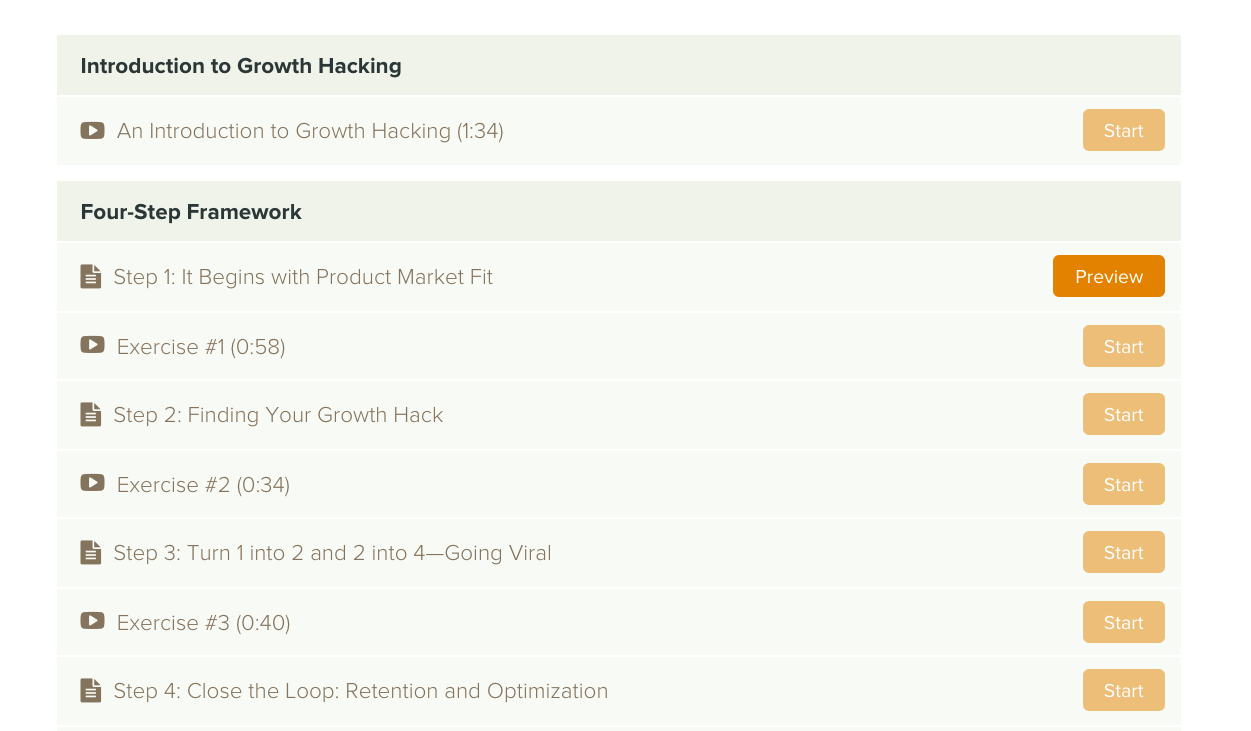1251x731 pixels.
Task: Preview Step 1: Product Market Fit lesson
Action: click(x=1108, y=277)
